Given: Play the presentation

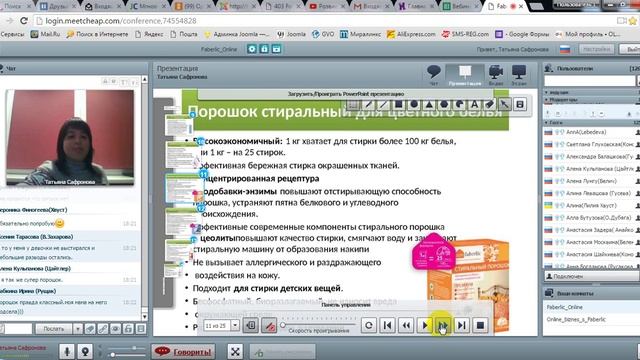Looking at the screenshot, I should [424, 325].
